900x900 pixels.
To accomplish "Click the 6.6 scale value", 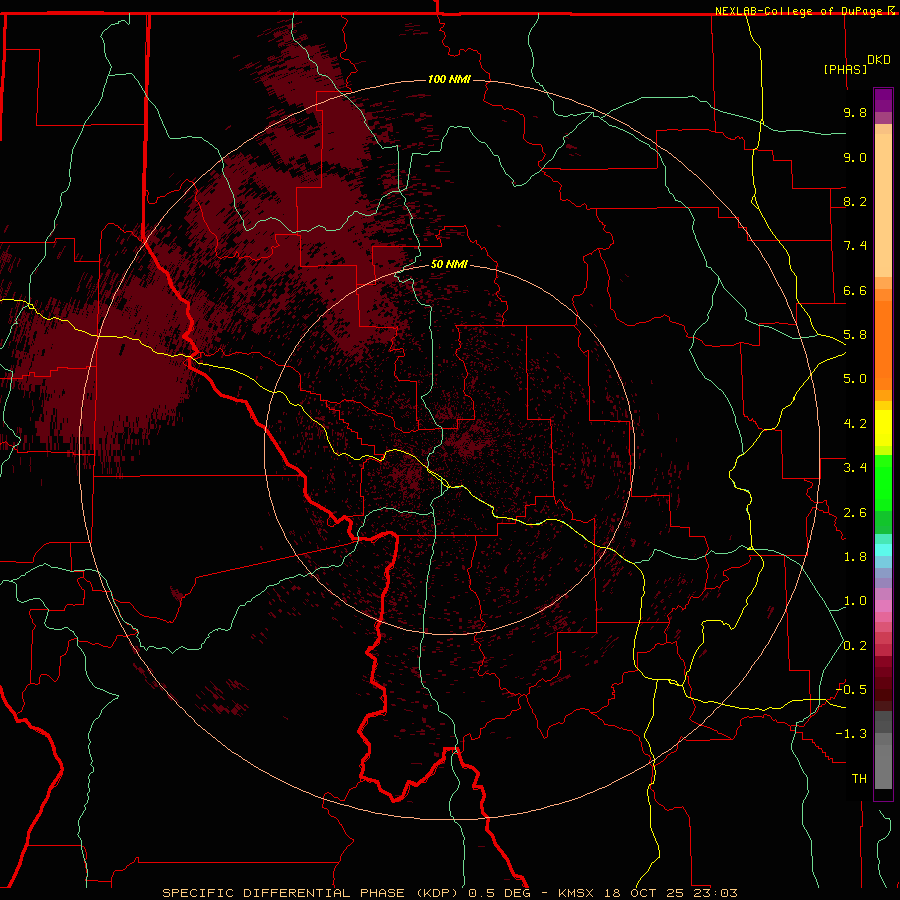I will pos(855,291).
